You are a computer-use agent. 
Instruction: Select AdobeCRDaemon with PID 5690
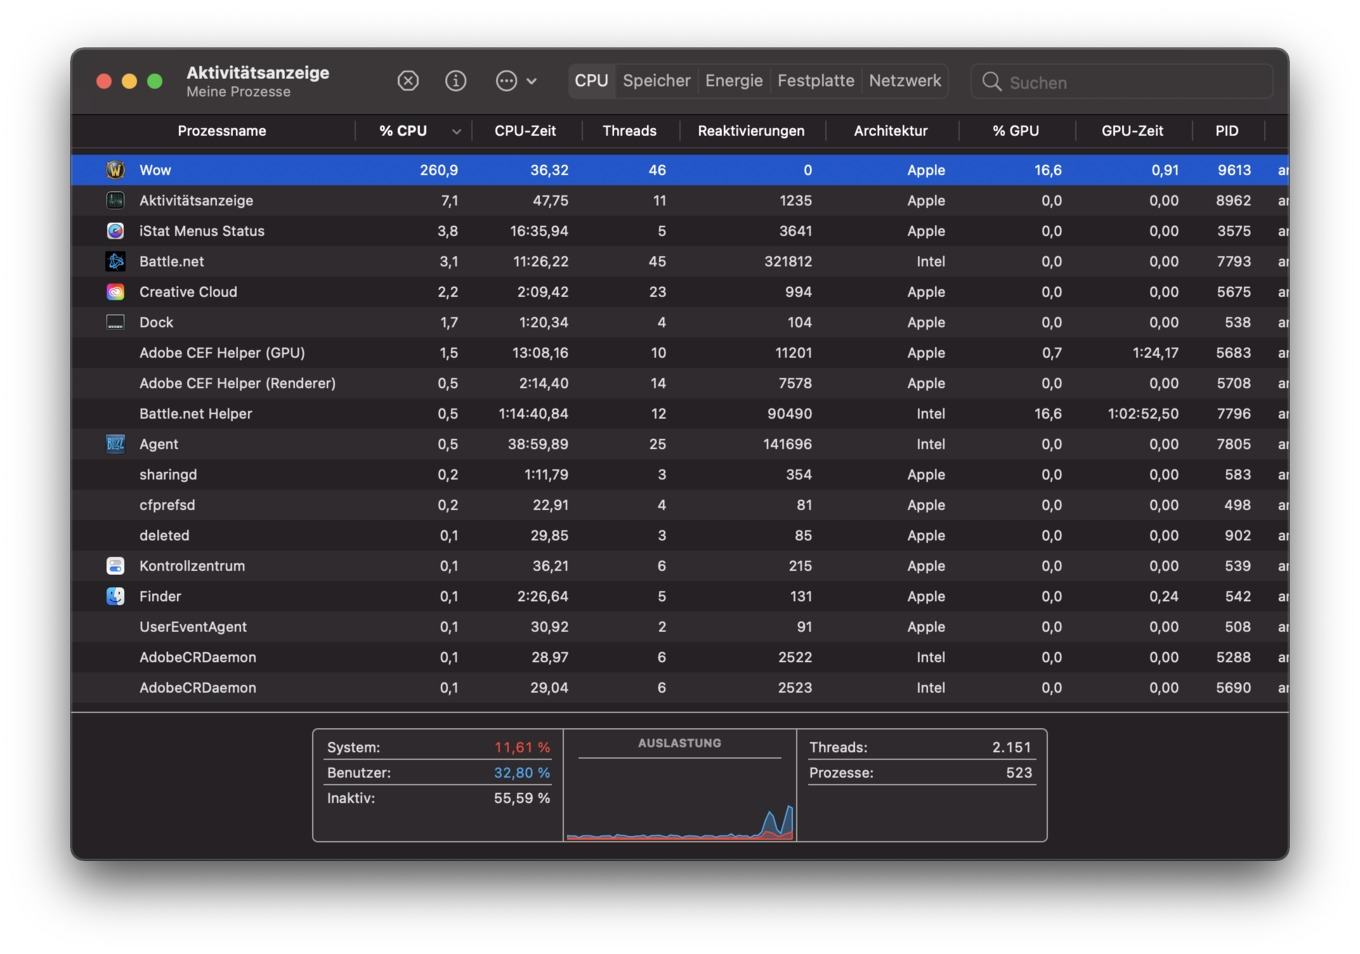point(680,688)
